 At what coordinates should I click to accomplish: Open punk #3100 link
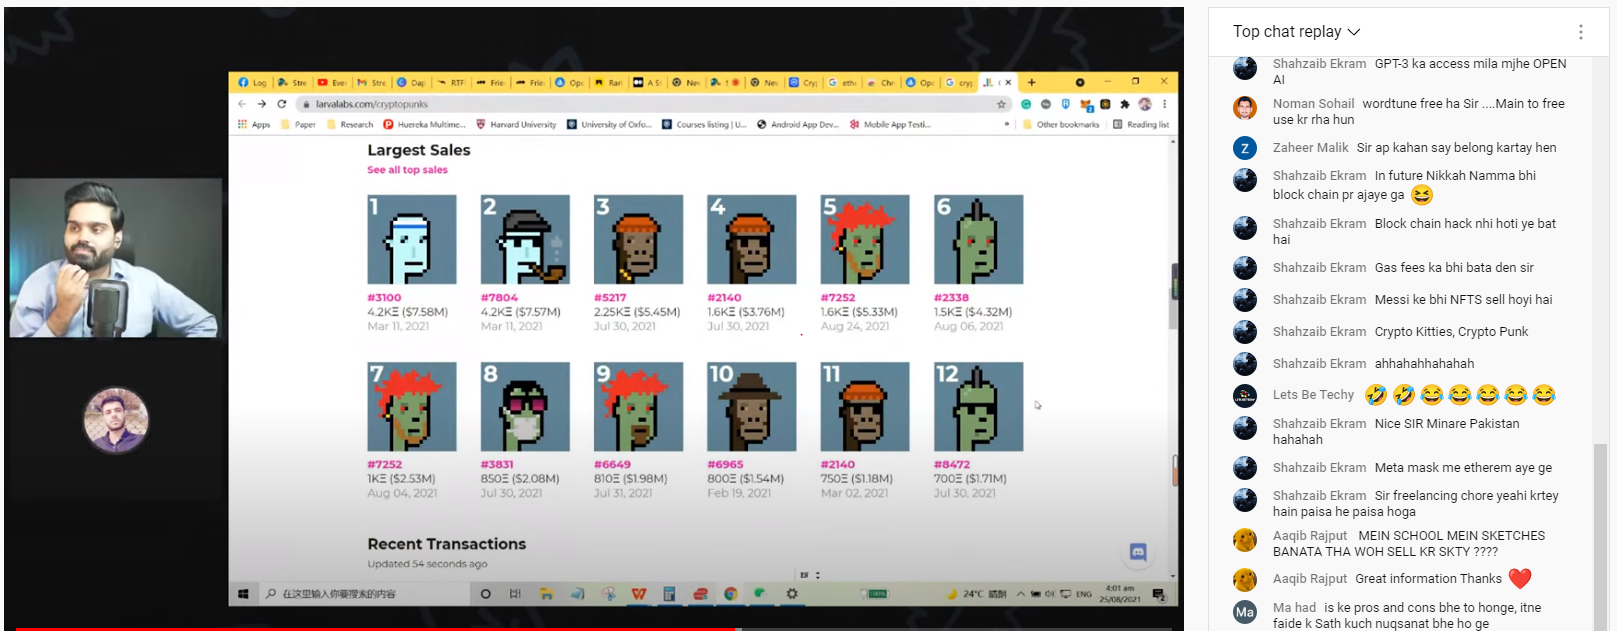[x=384, y=298]
